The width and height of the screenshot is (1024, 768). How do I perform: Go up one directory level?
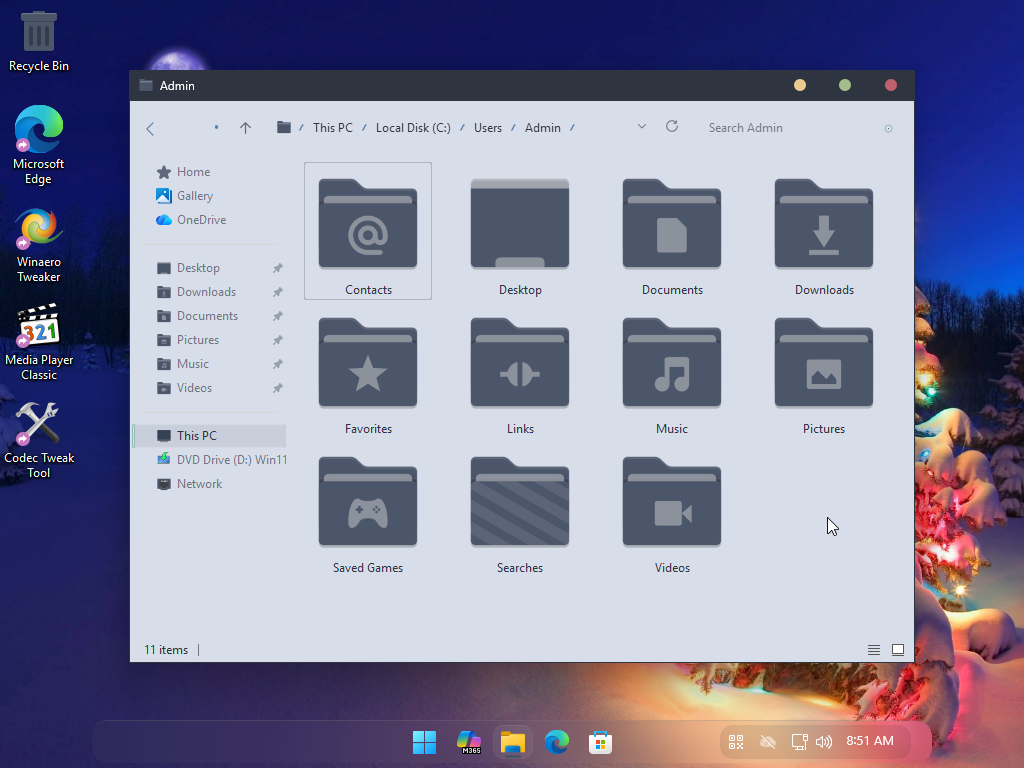coord(245,128)
